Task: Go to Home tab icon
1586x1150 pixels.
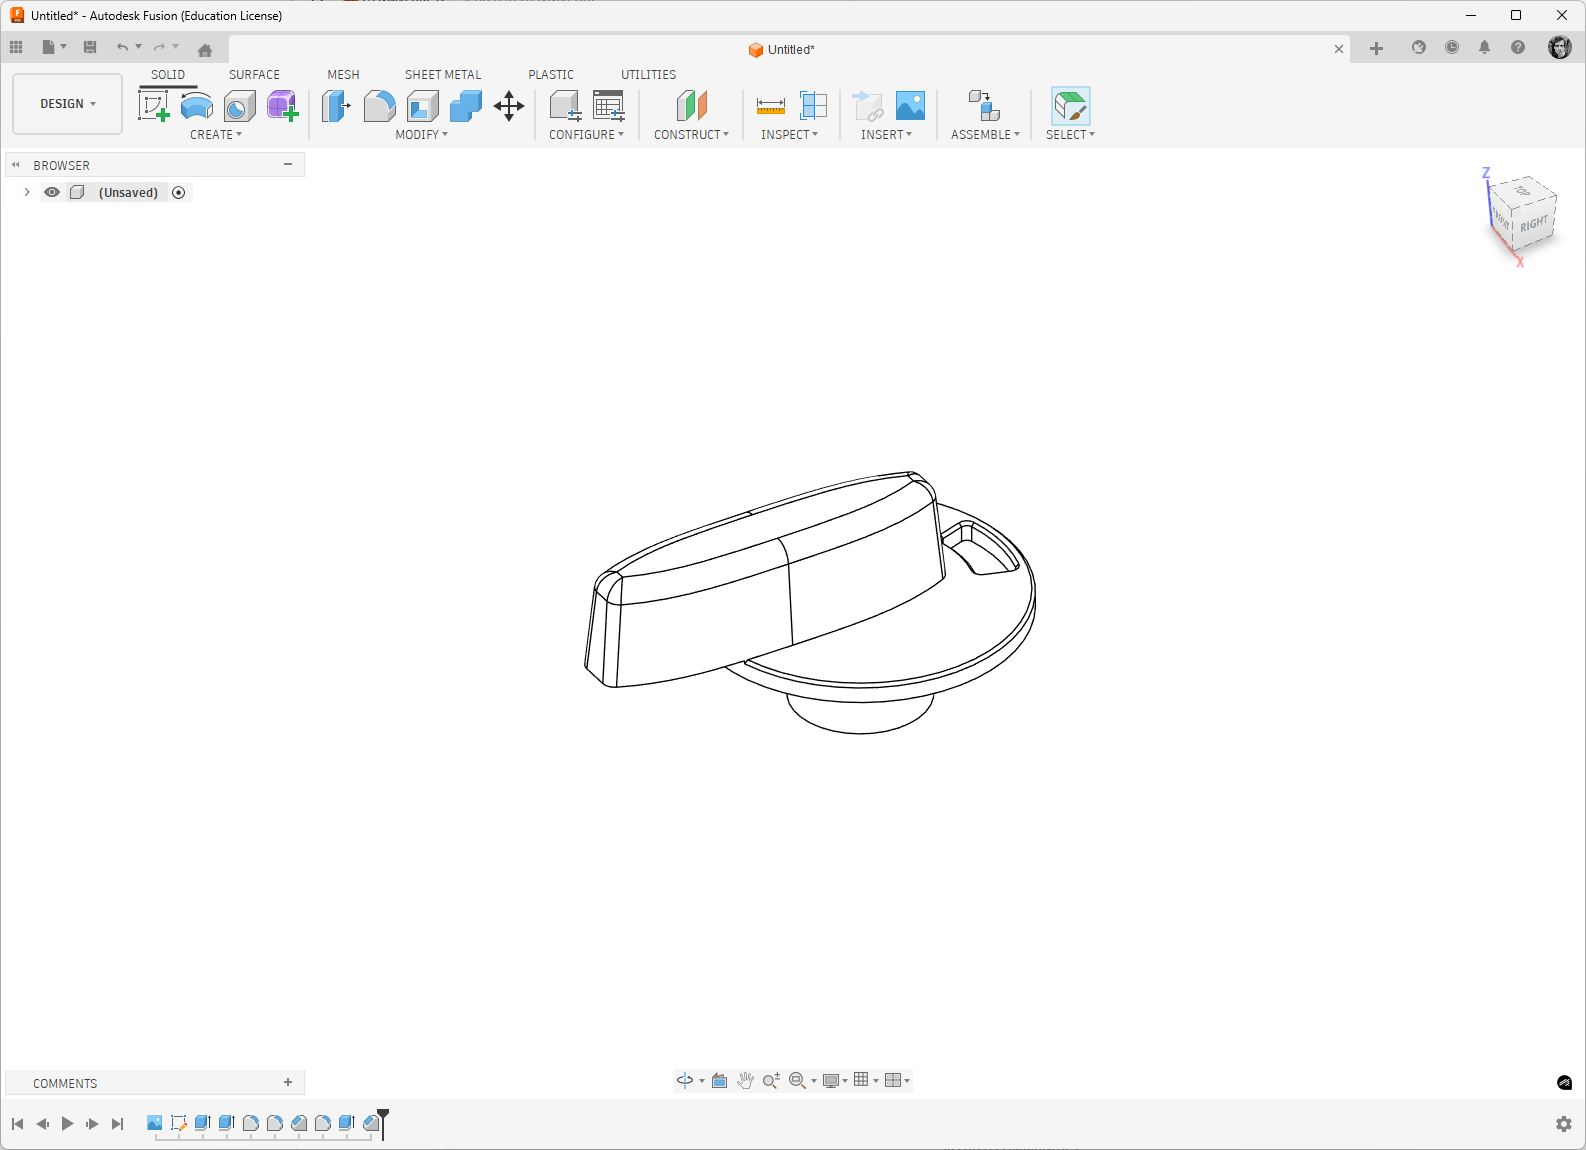Action: pyautogui.click(x=205, y=50)
